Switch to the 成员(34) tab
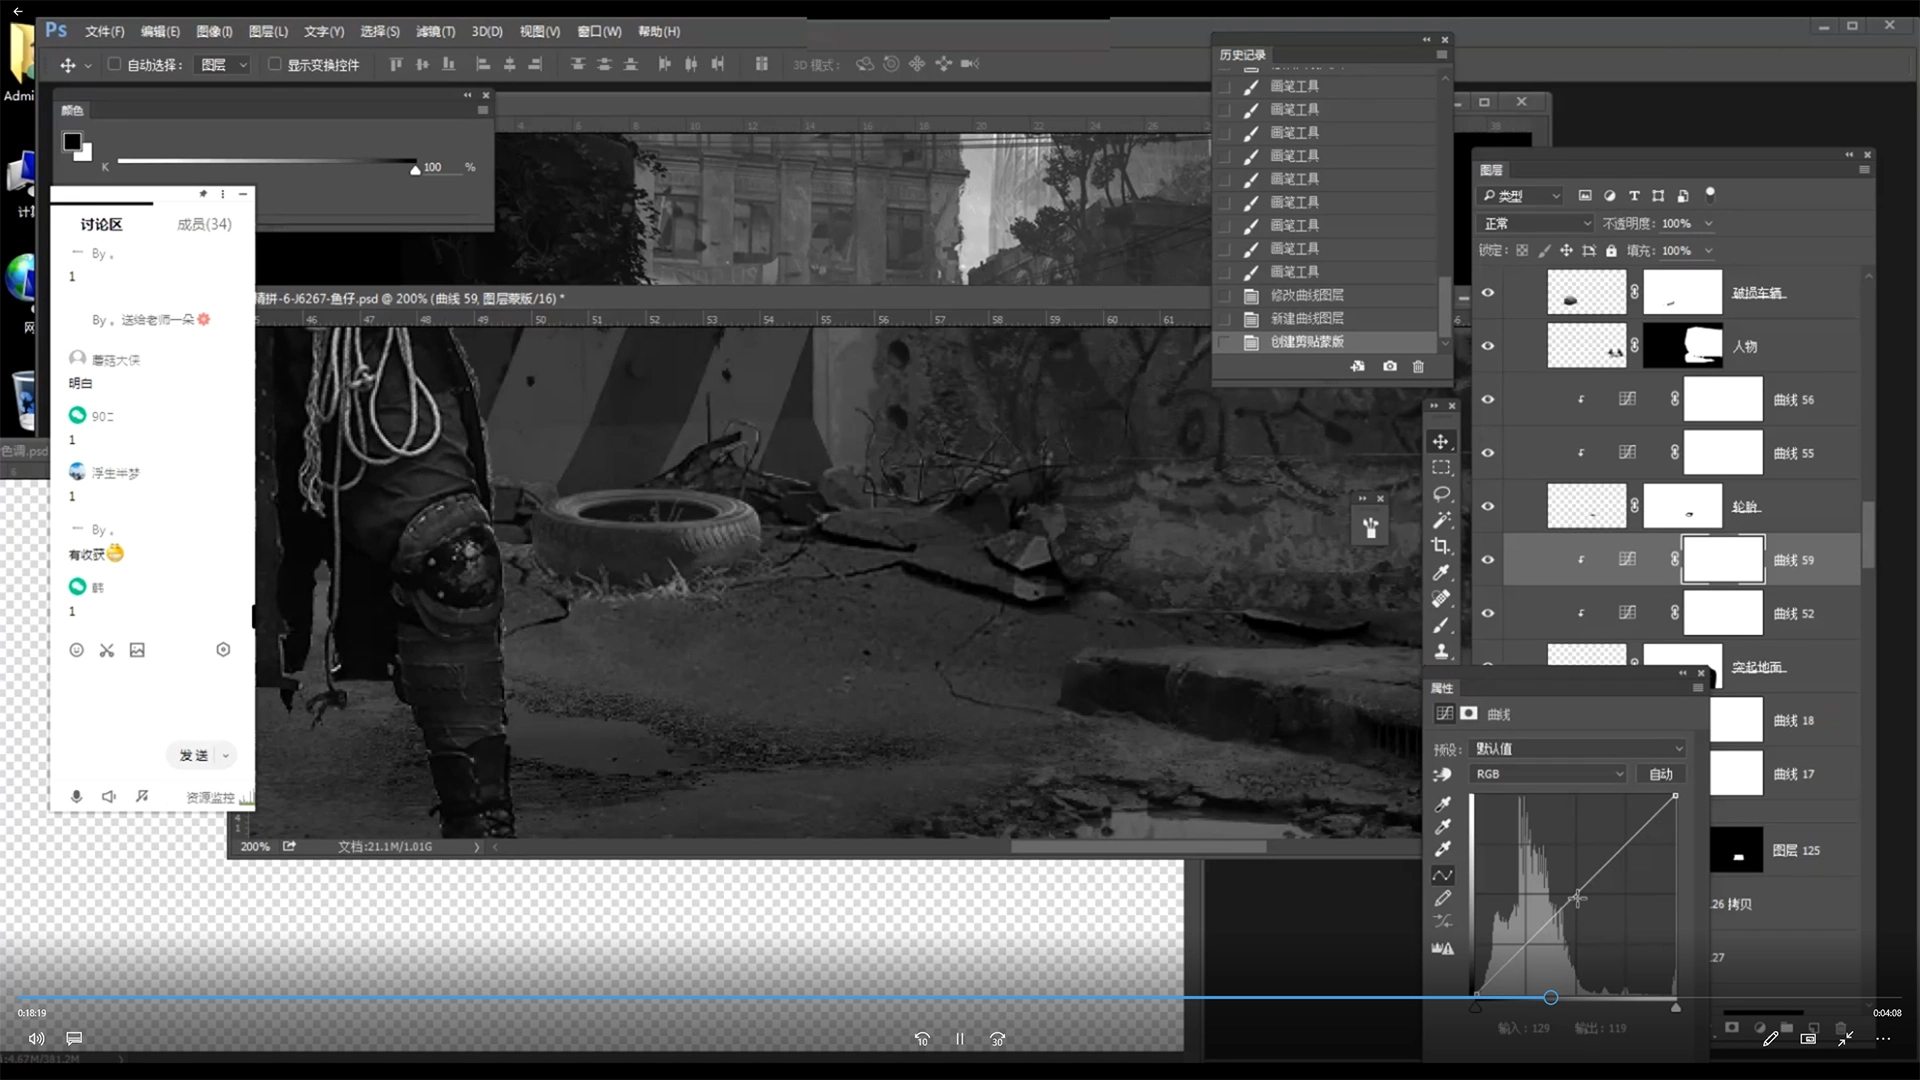The width and height of the screenshot is (1920, 1080). [x=204, y=224]
